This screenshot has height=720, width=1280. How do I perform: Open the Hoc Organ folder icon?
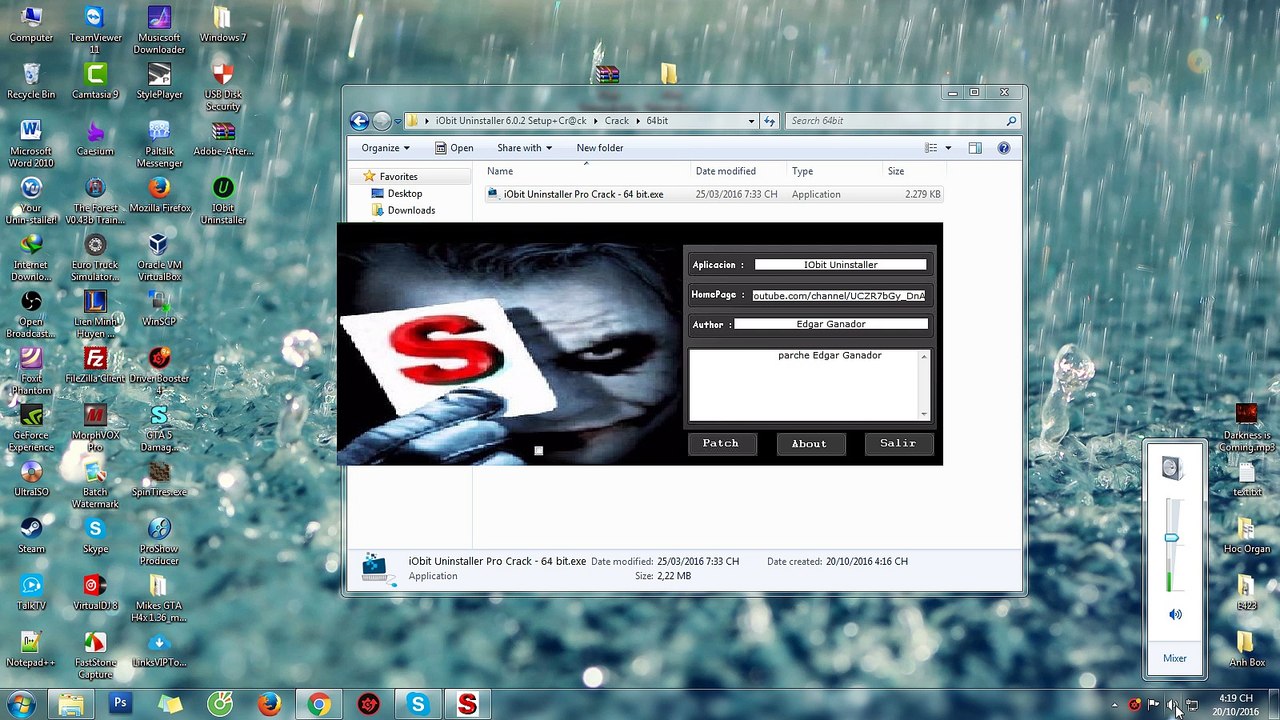coord(1246,536)
